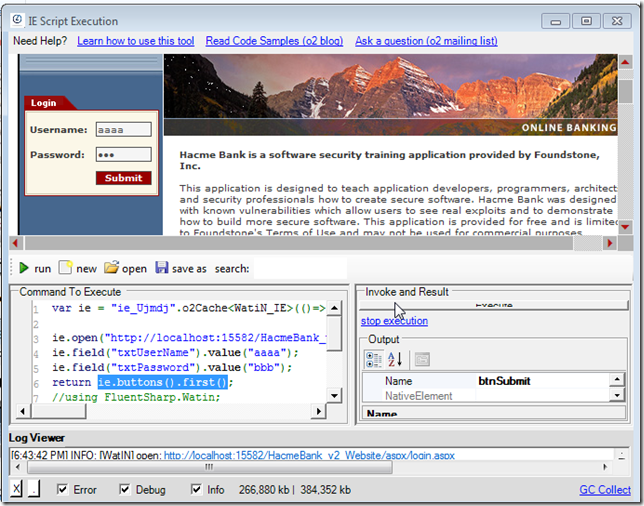Click the browser horizontal scrollbar thumb
Image resolution: width=644 pixels, height=506 pixels.
tap(299, 243)
